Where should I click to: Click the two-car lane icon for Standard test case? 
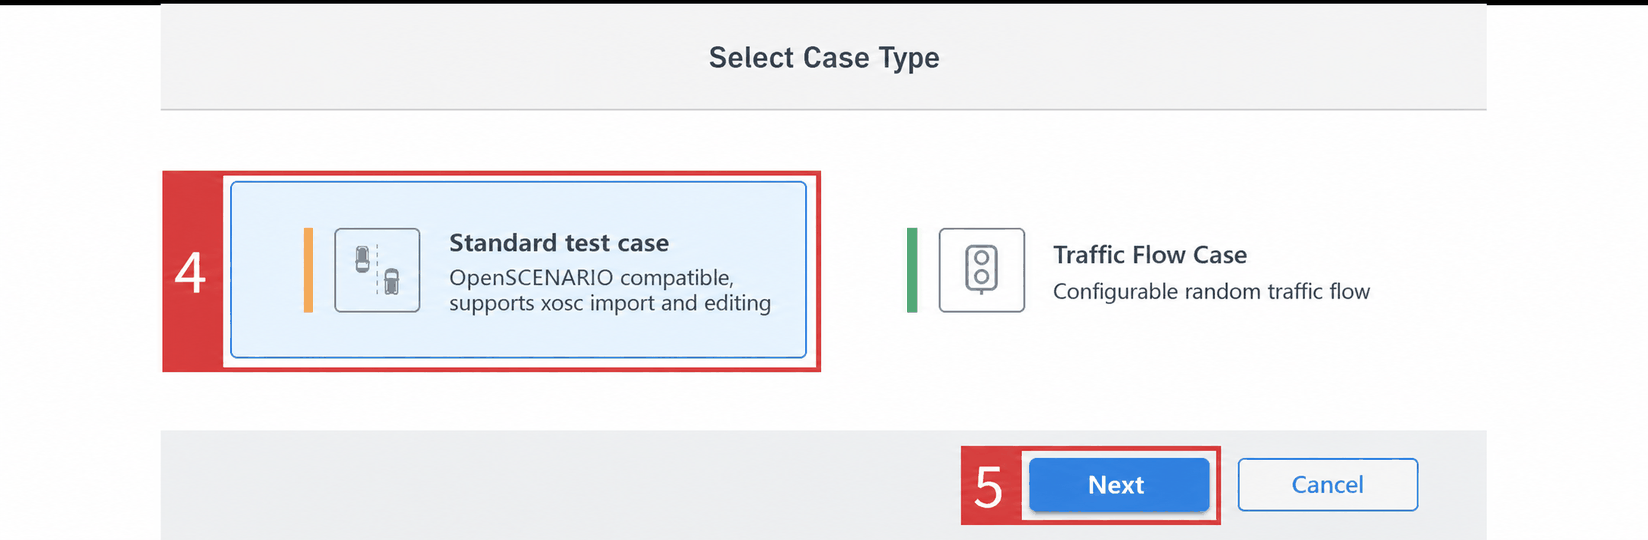click(377, 270)
